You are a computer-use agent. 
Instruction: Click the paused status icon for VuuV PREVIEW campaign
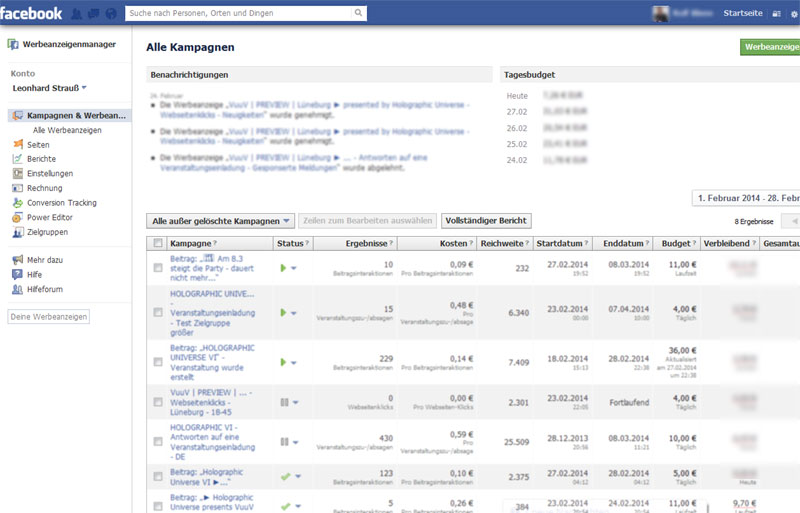[x=284, y=402]
